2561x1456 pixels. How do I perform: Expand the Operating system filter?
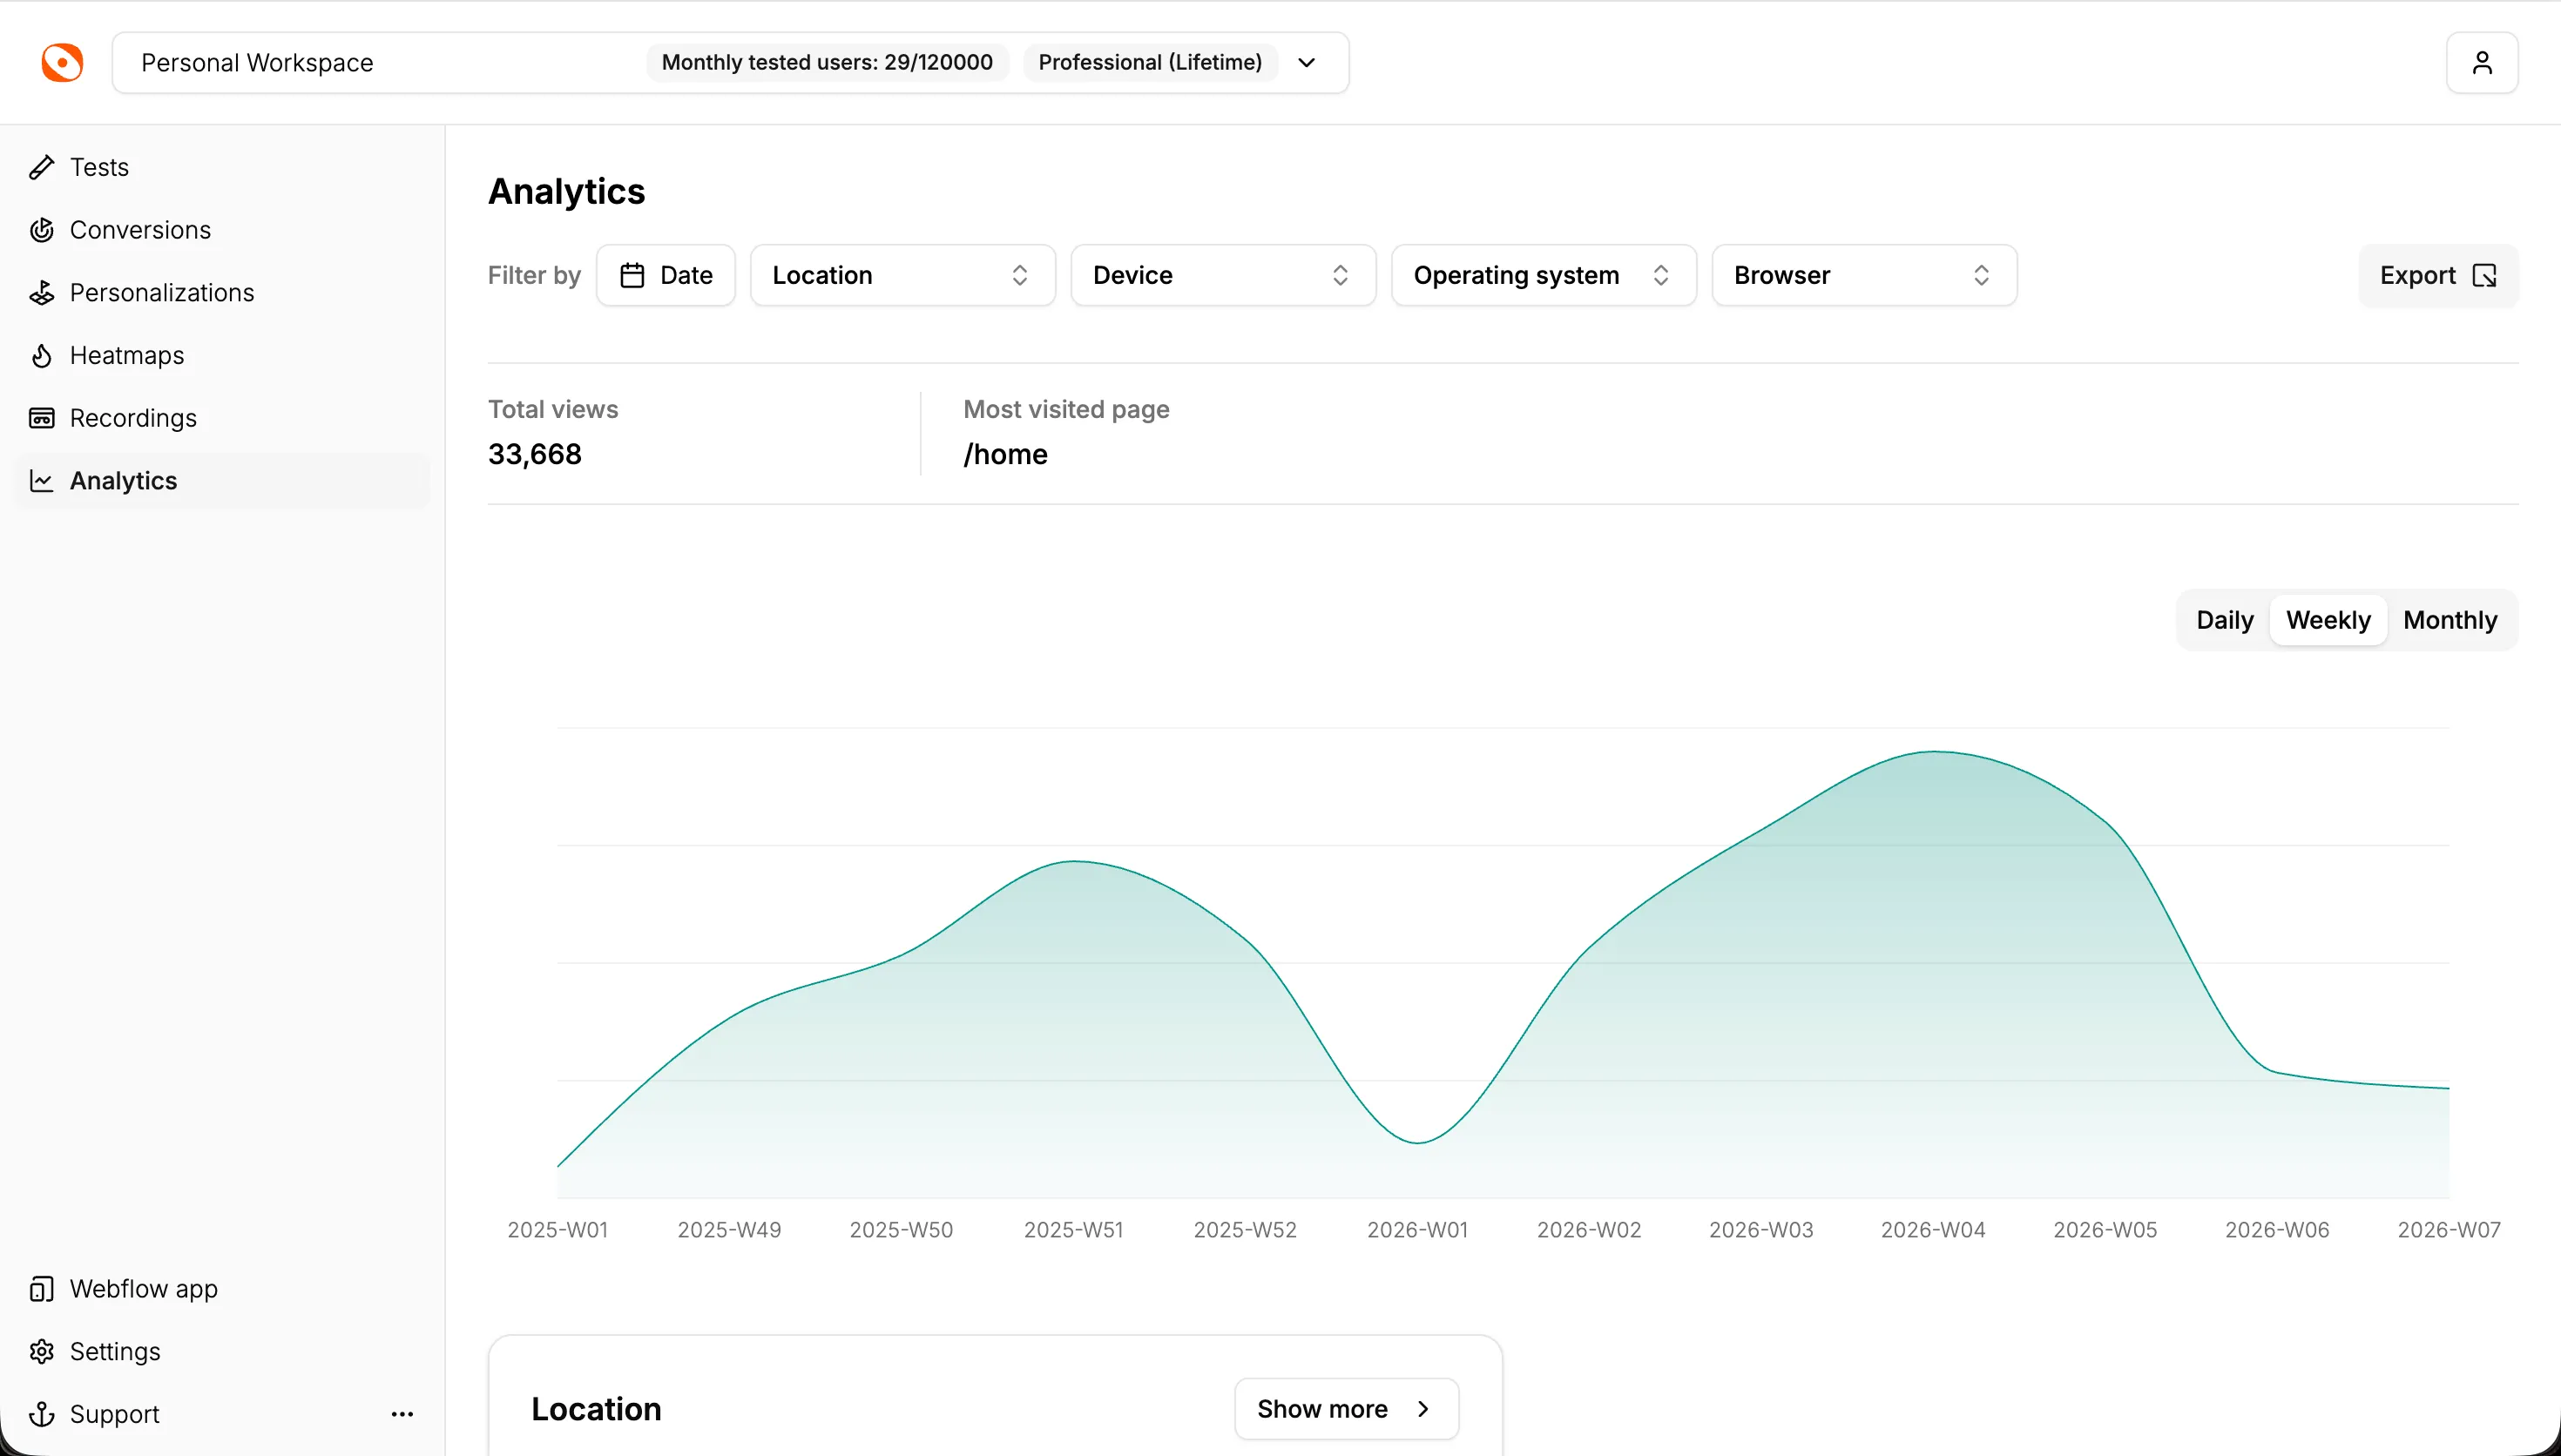click(x=1542, y=275)
